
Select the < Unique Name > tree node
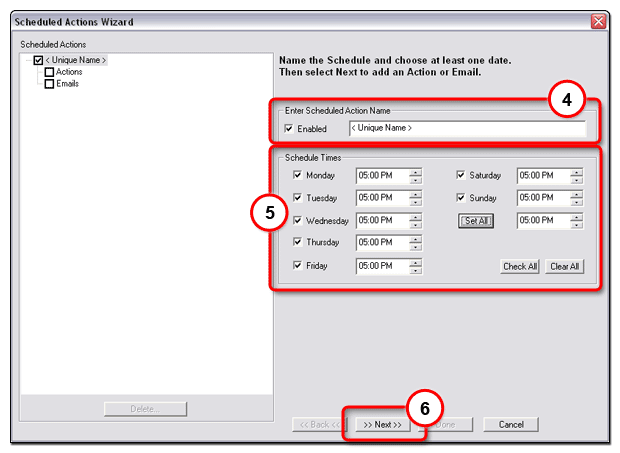click(76, 61)
